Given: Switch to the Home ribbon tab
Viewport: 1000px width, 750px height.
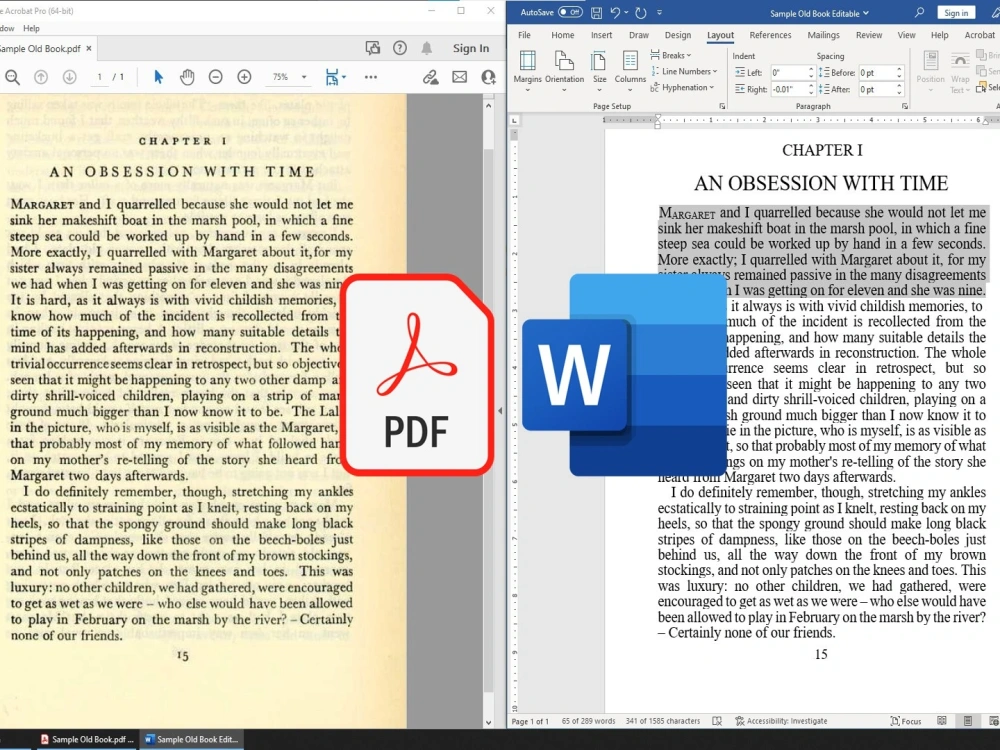Looking at the screenshot, I should [562, 35].
